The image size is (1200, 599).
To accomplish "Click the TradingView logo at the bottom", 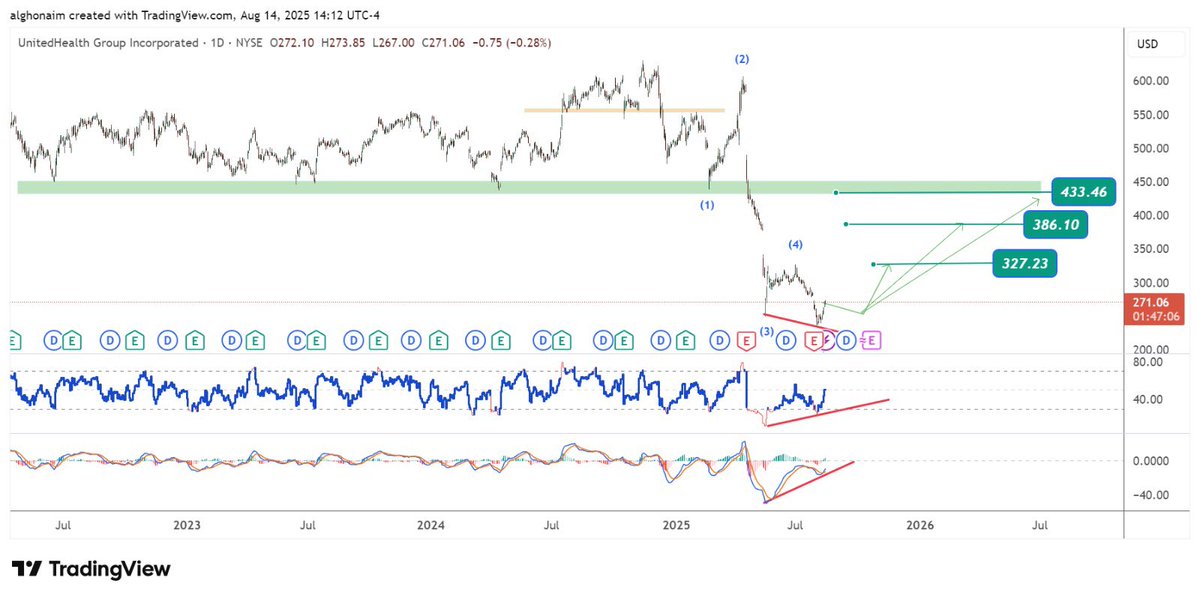I will click(91, 568).
